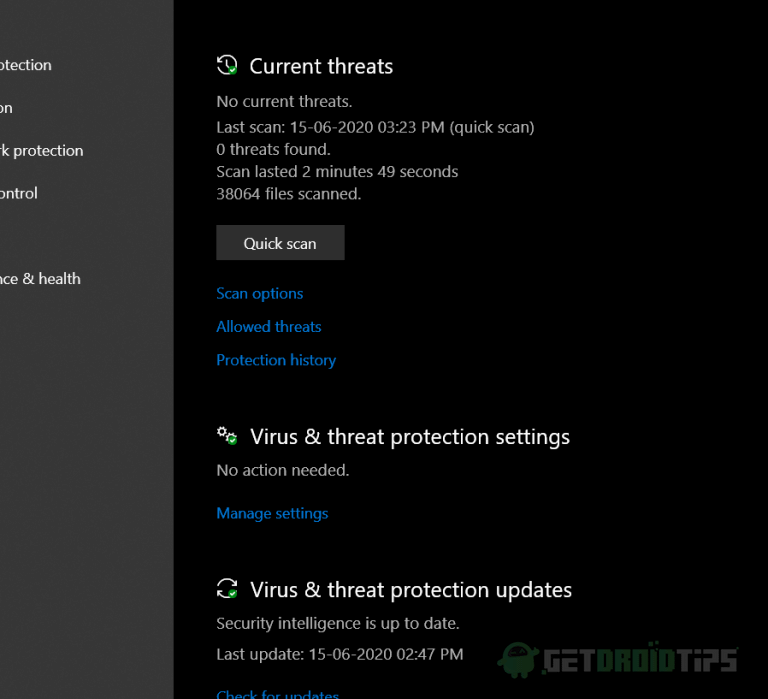This screenshot has height=699, width=768.
Task: Click the Check for updates link
Action: pos(278,694)
